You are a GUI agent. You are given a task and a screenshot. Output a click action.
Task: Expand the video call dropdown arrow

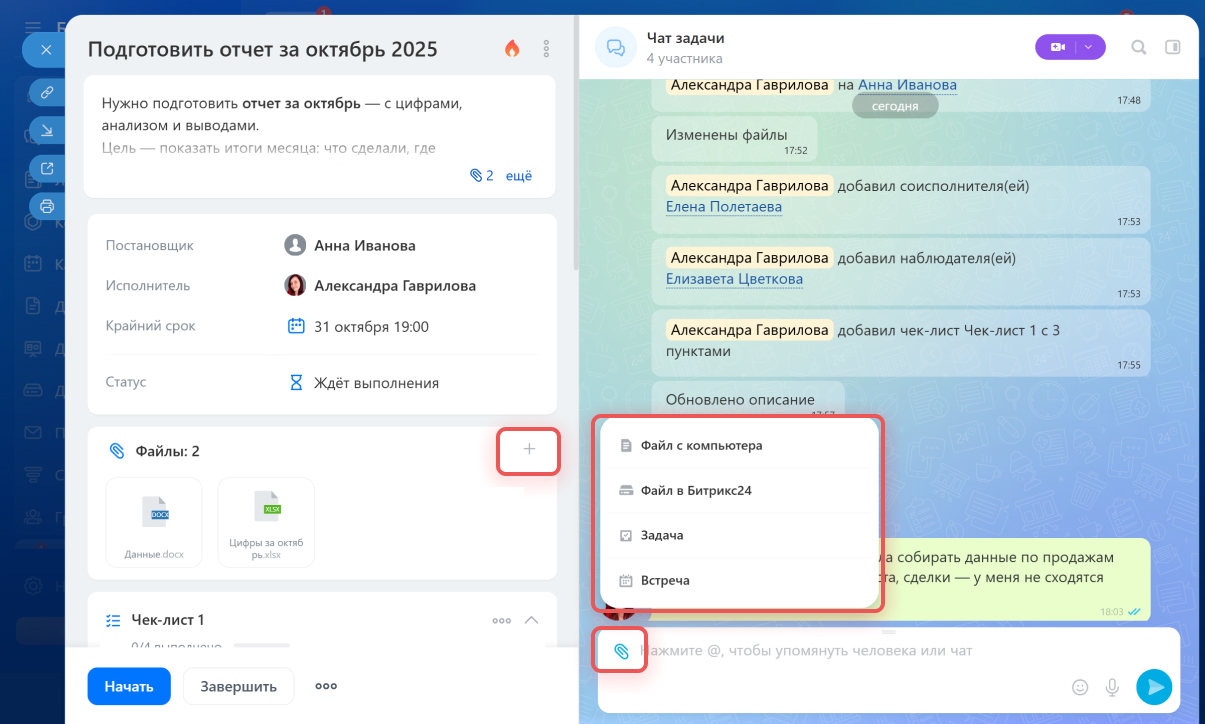coord(1089,47)
